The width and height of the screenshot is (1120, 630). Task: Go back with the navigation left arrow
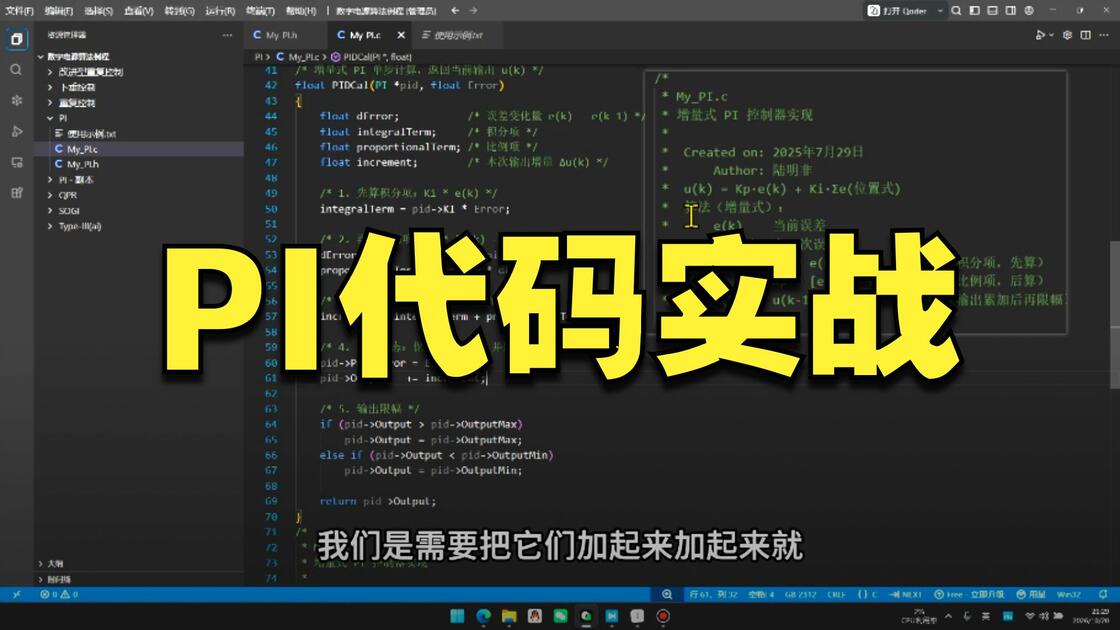point(455,11)
